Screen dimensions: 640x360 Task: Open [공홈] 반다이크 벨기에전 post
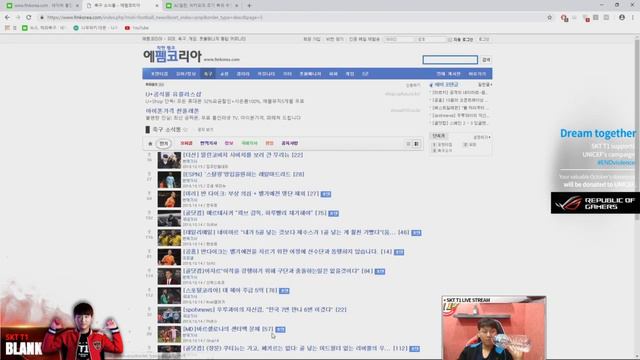[287, 252]
